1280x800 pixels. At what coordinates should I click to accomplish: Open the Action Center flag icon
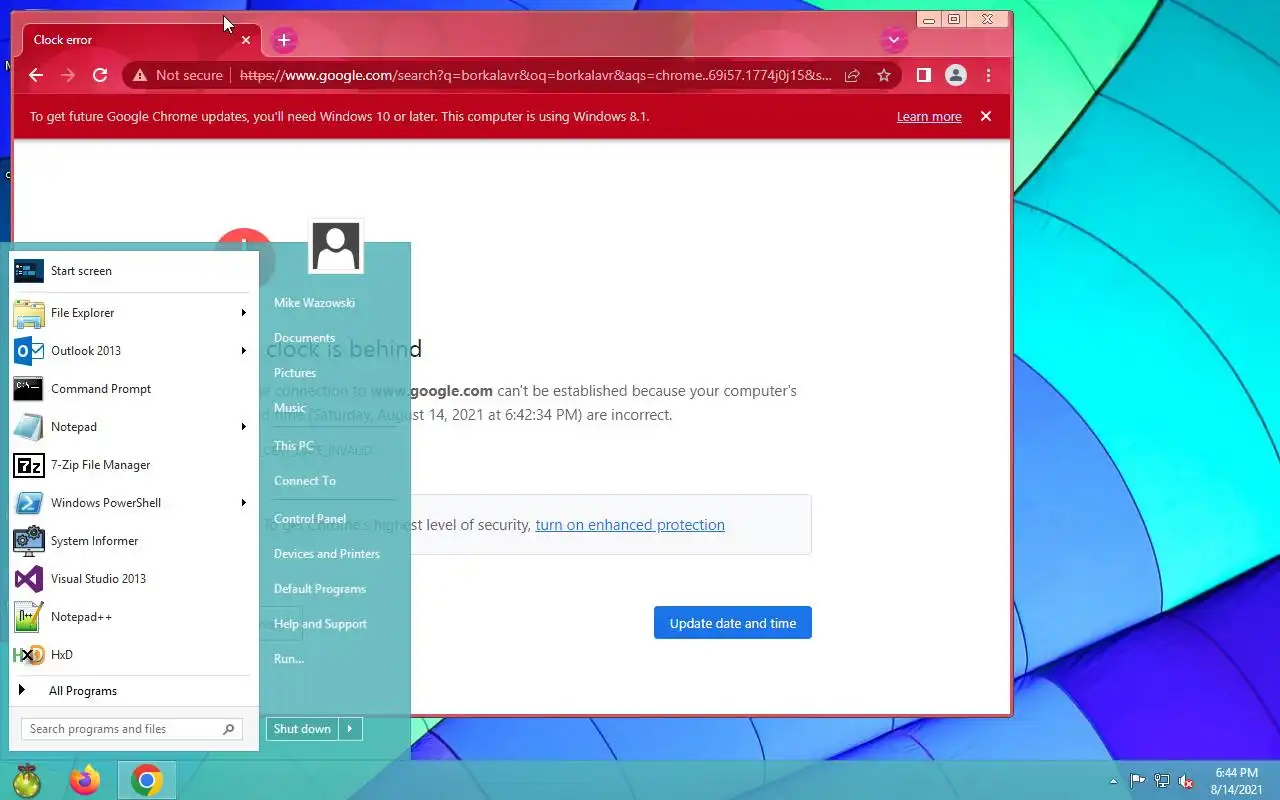1138,781
